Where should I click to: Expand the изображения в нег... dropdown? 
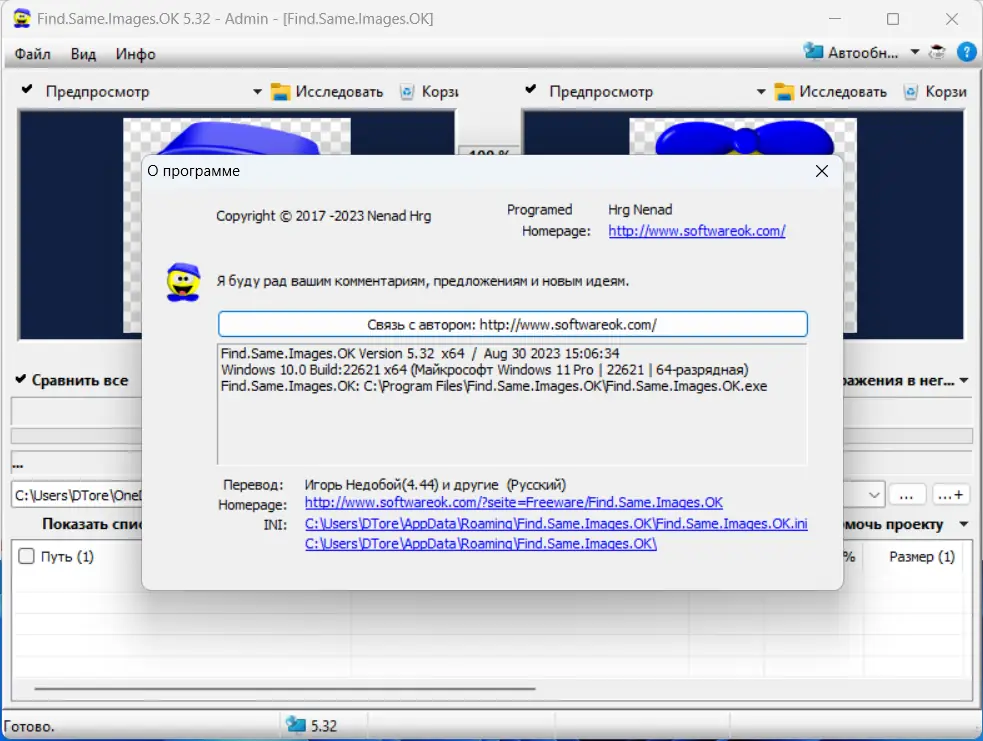point(964,381)
